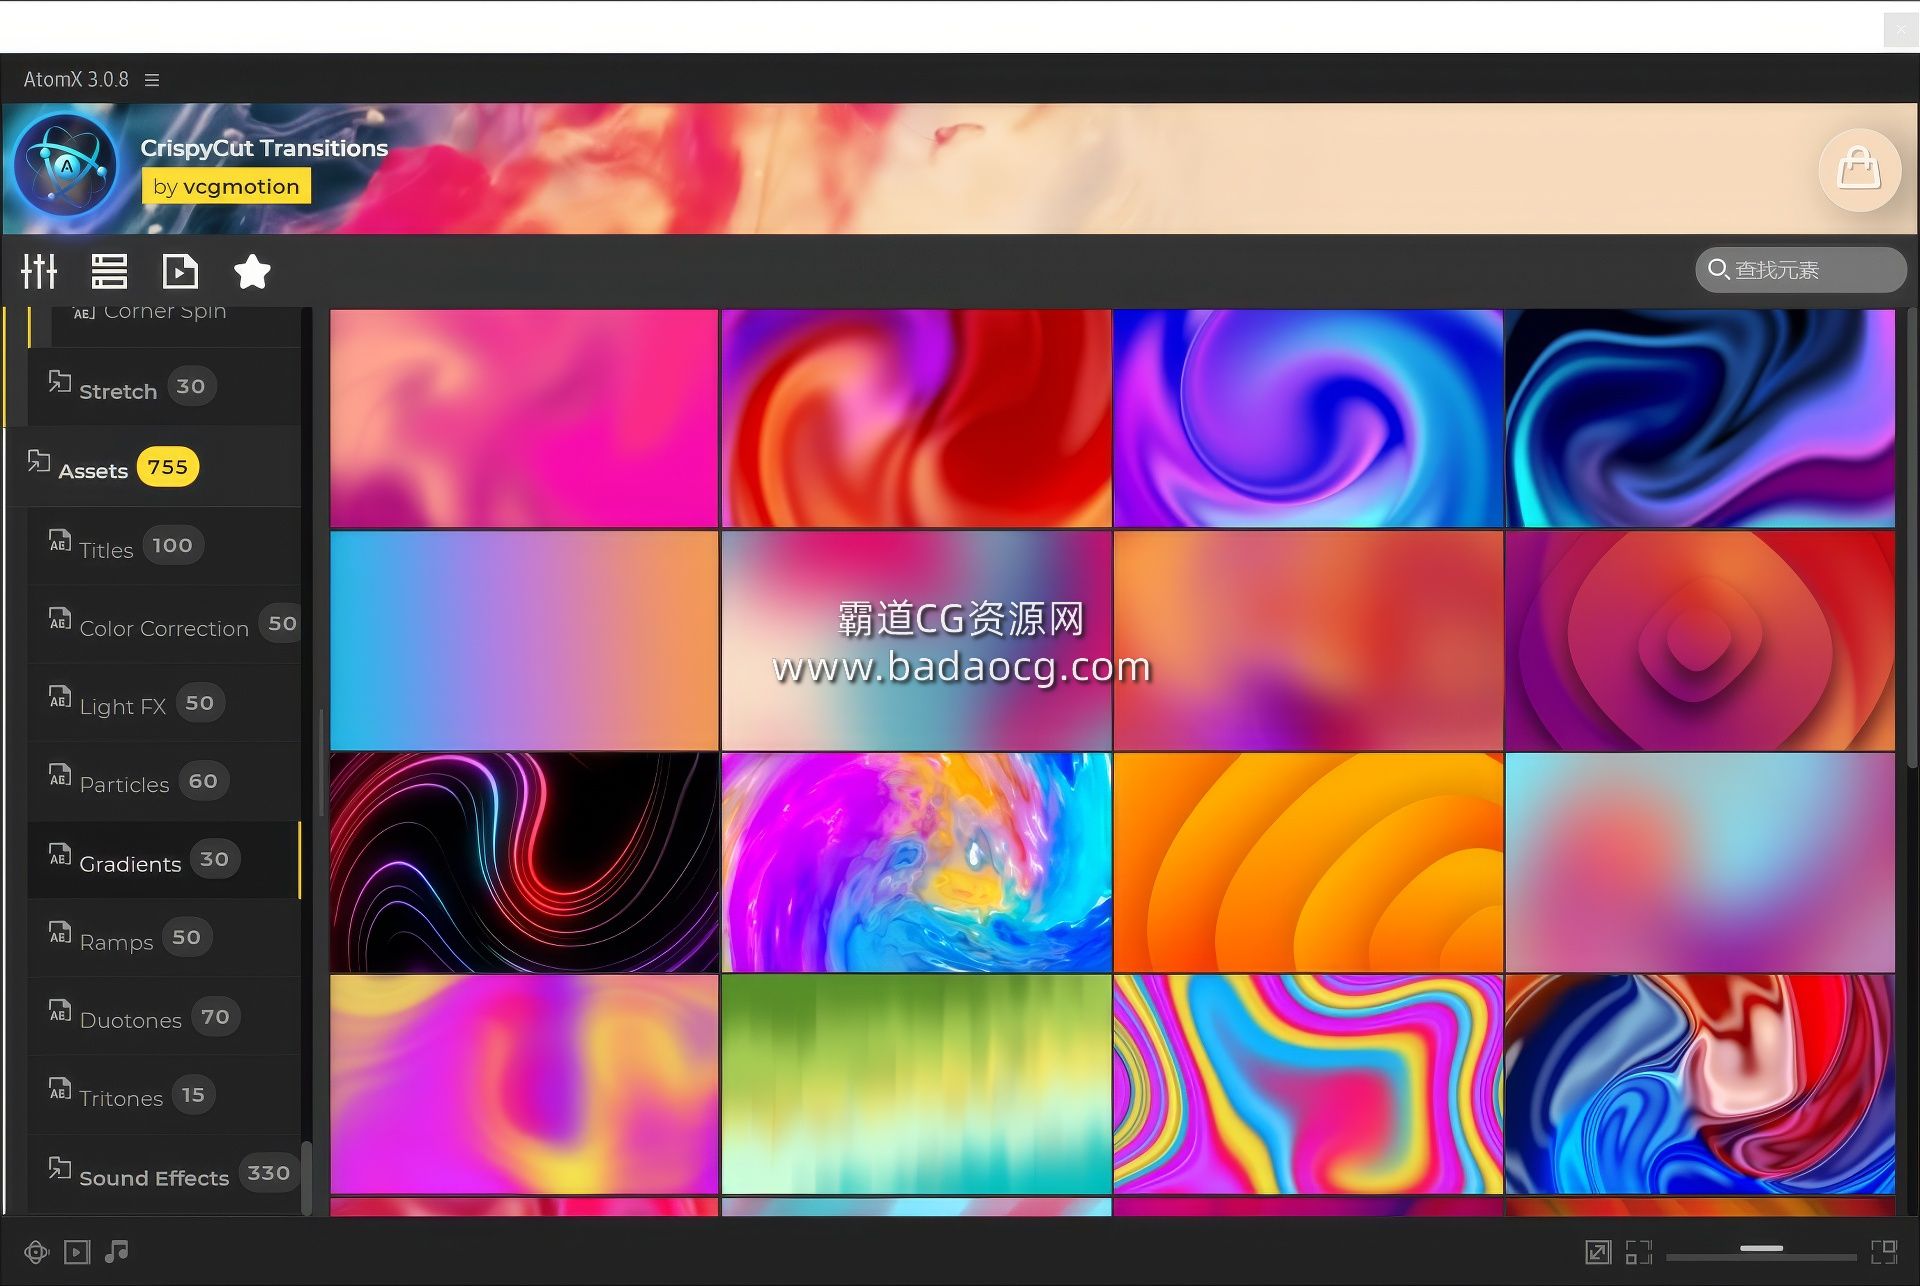
Task: Open the media file play icon
Action: point(180,271)
